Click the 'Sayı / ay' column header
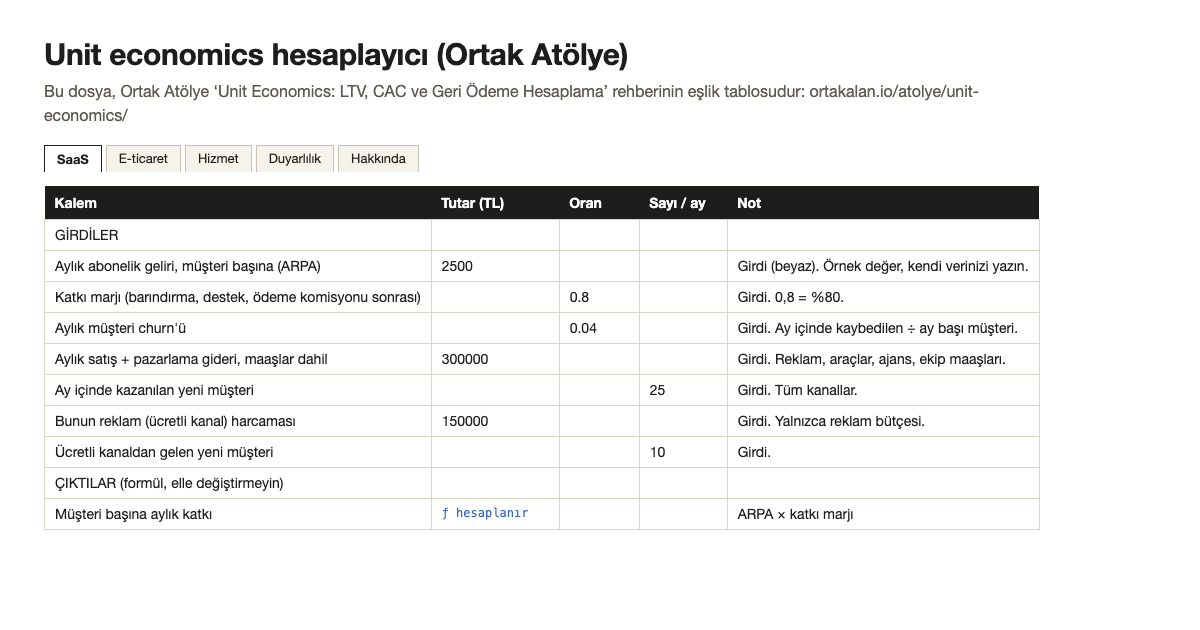 (684, 203)
